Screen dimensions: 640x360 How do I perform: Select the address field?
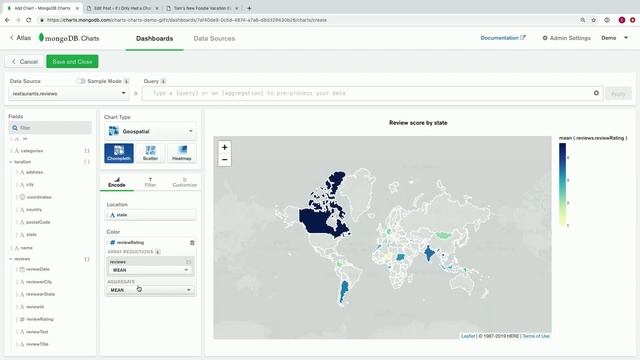(34, 172)
